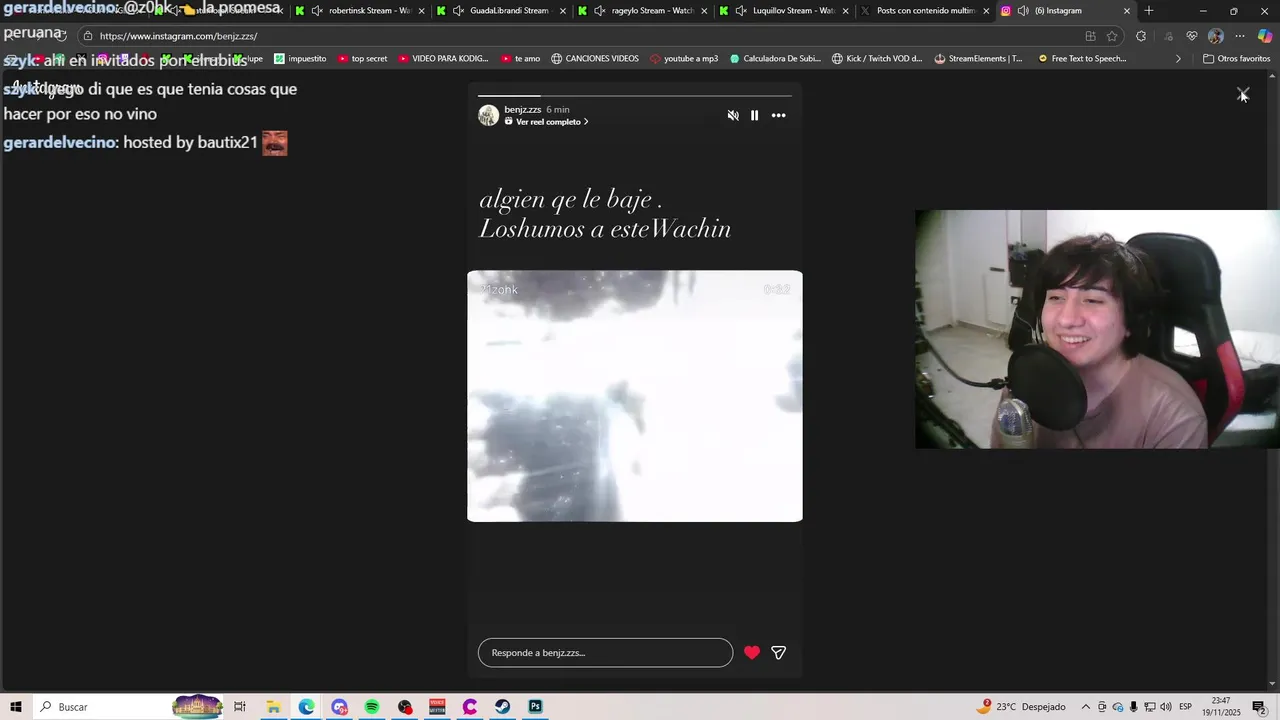Open browser essentials heart-pulse icon
Screen dimensions: 1280x720
point(1192,36)
